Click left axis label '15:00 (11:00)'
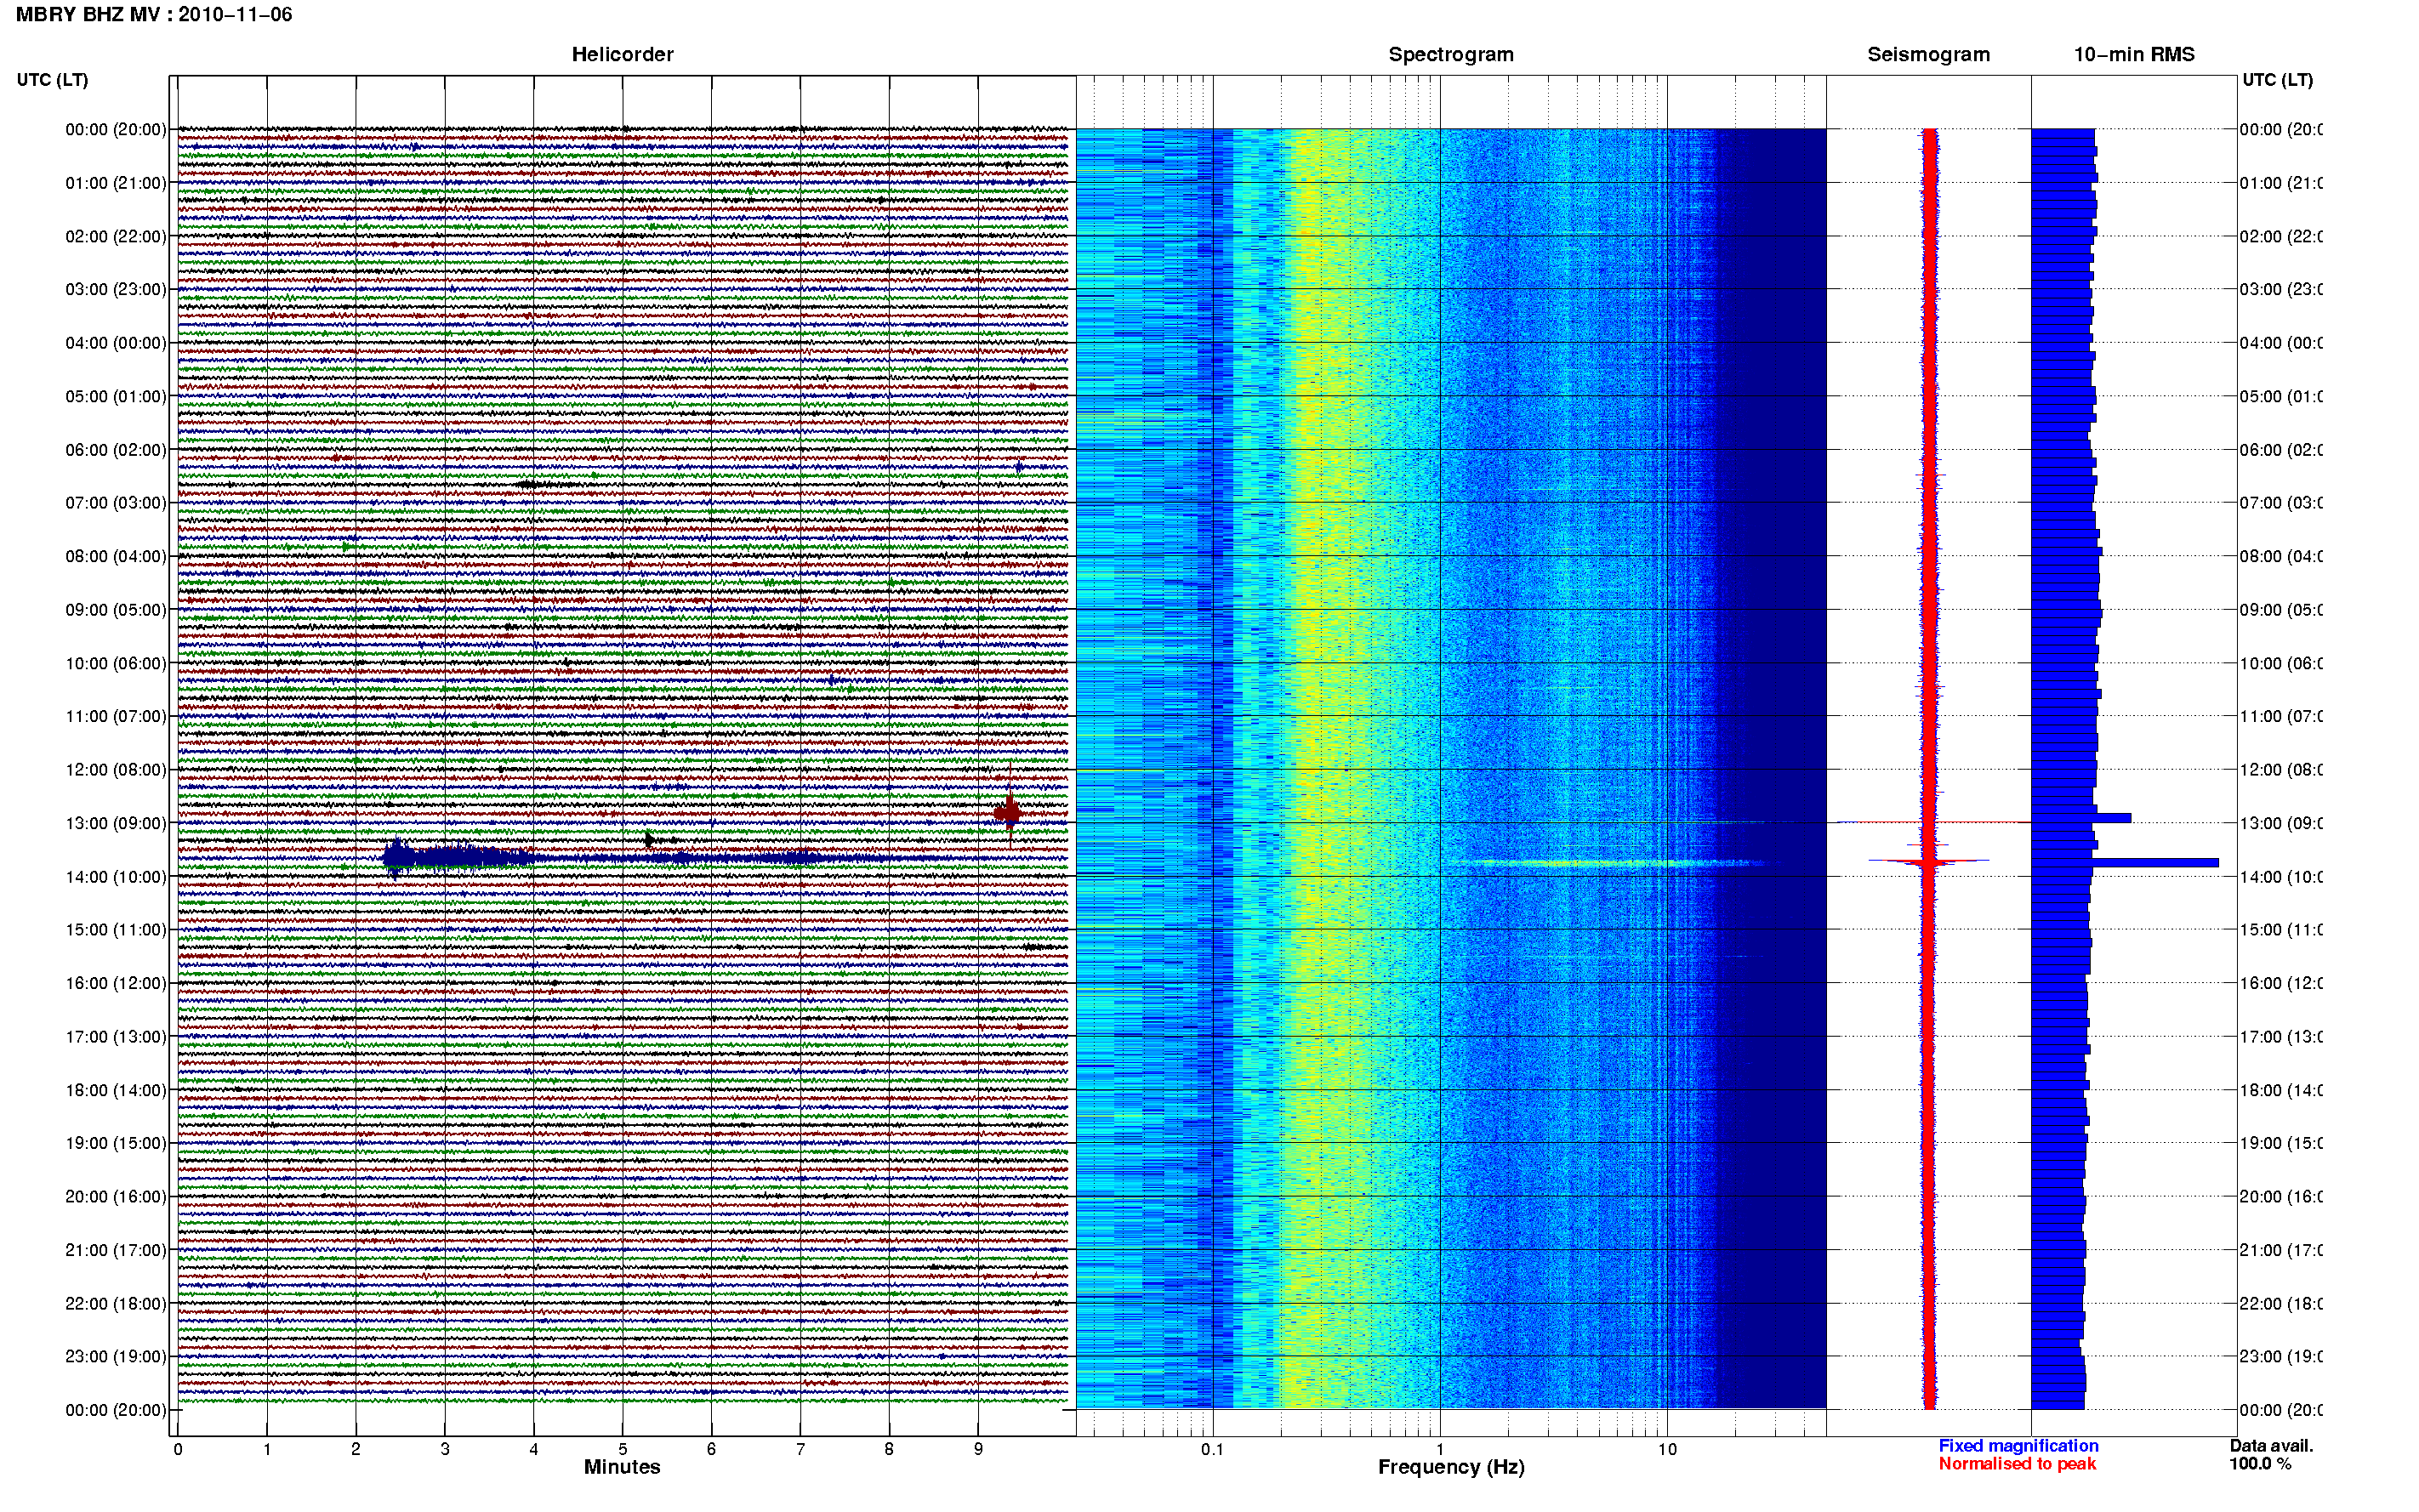 coord(116,930)
